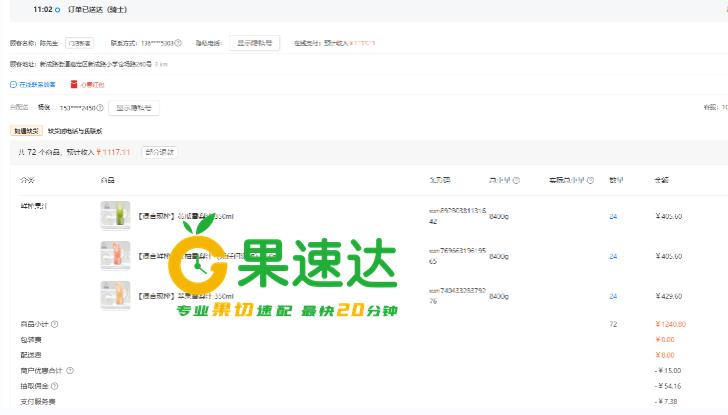Select the payment service fee -¥7.38
The image size is (728, 415).
point(666,401)
